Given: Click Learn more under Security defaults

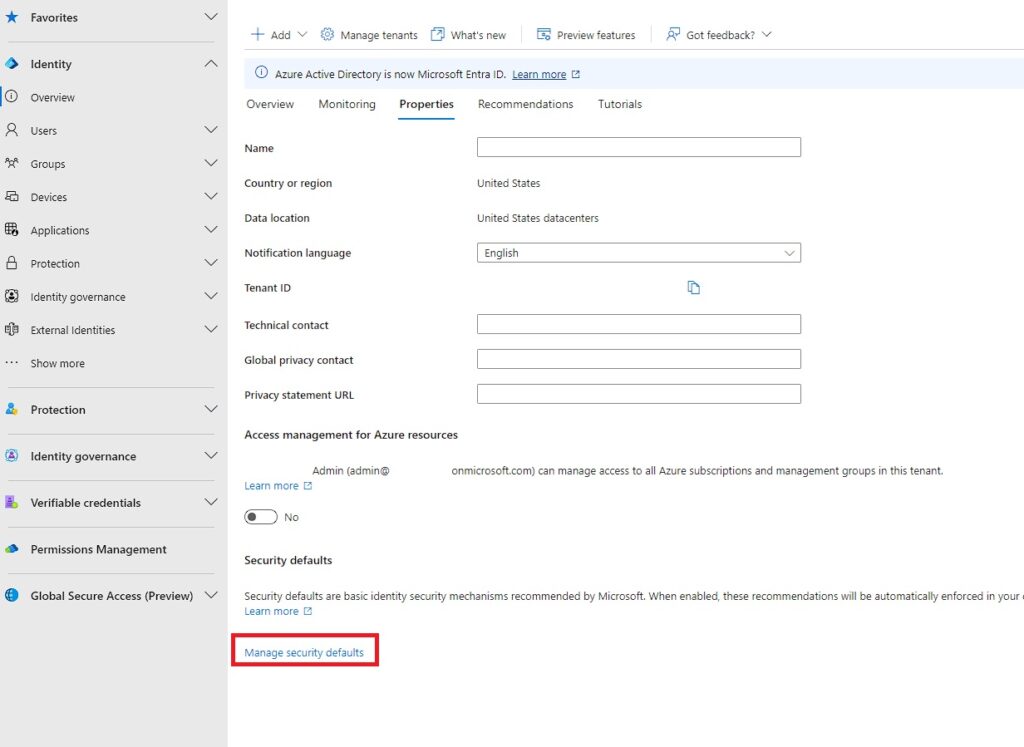Looking at the screenshot, I should (x=271, y=611).
